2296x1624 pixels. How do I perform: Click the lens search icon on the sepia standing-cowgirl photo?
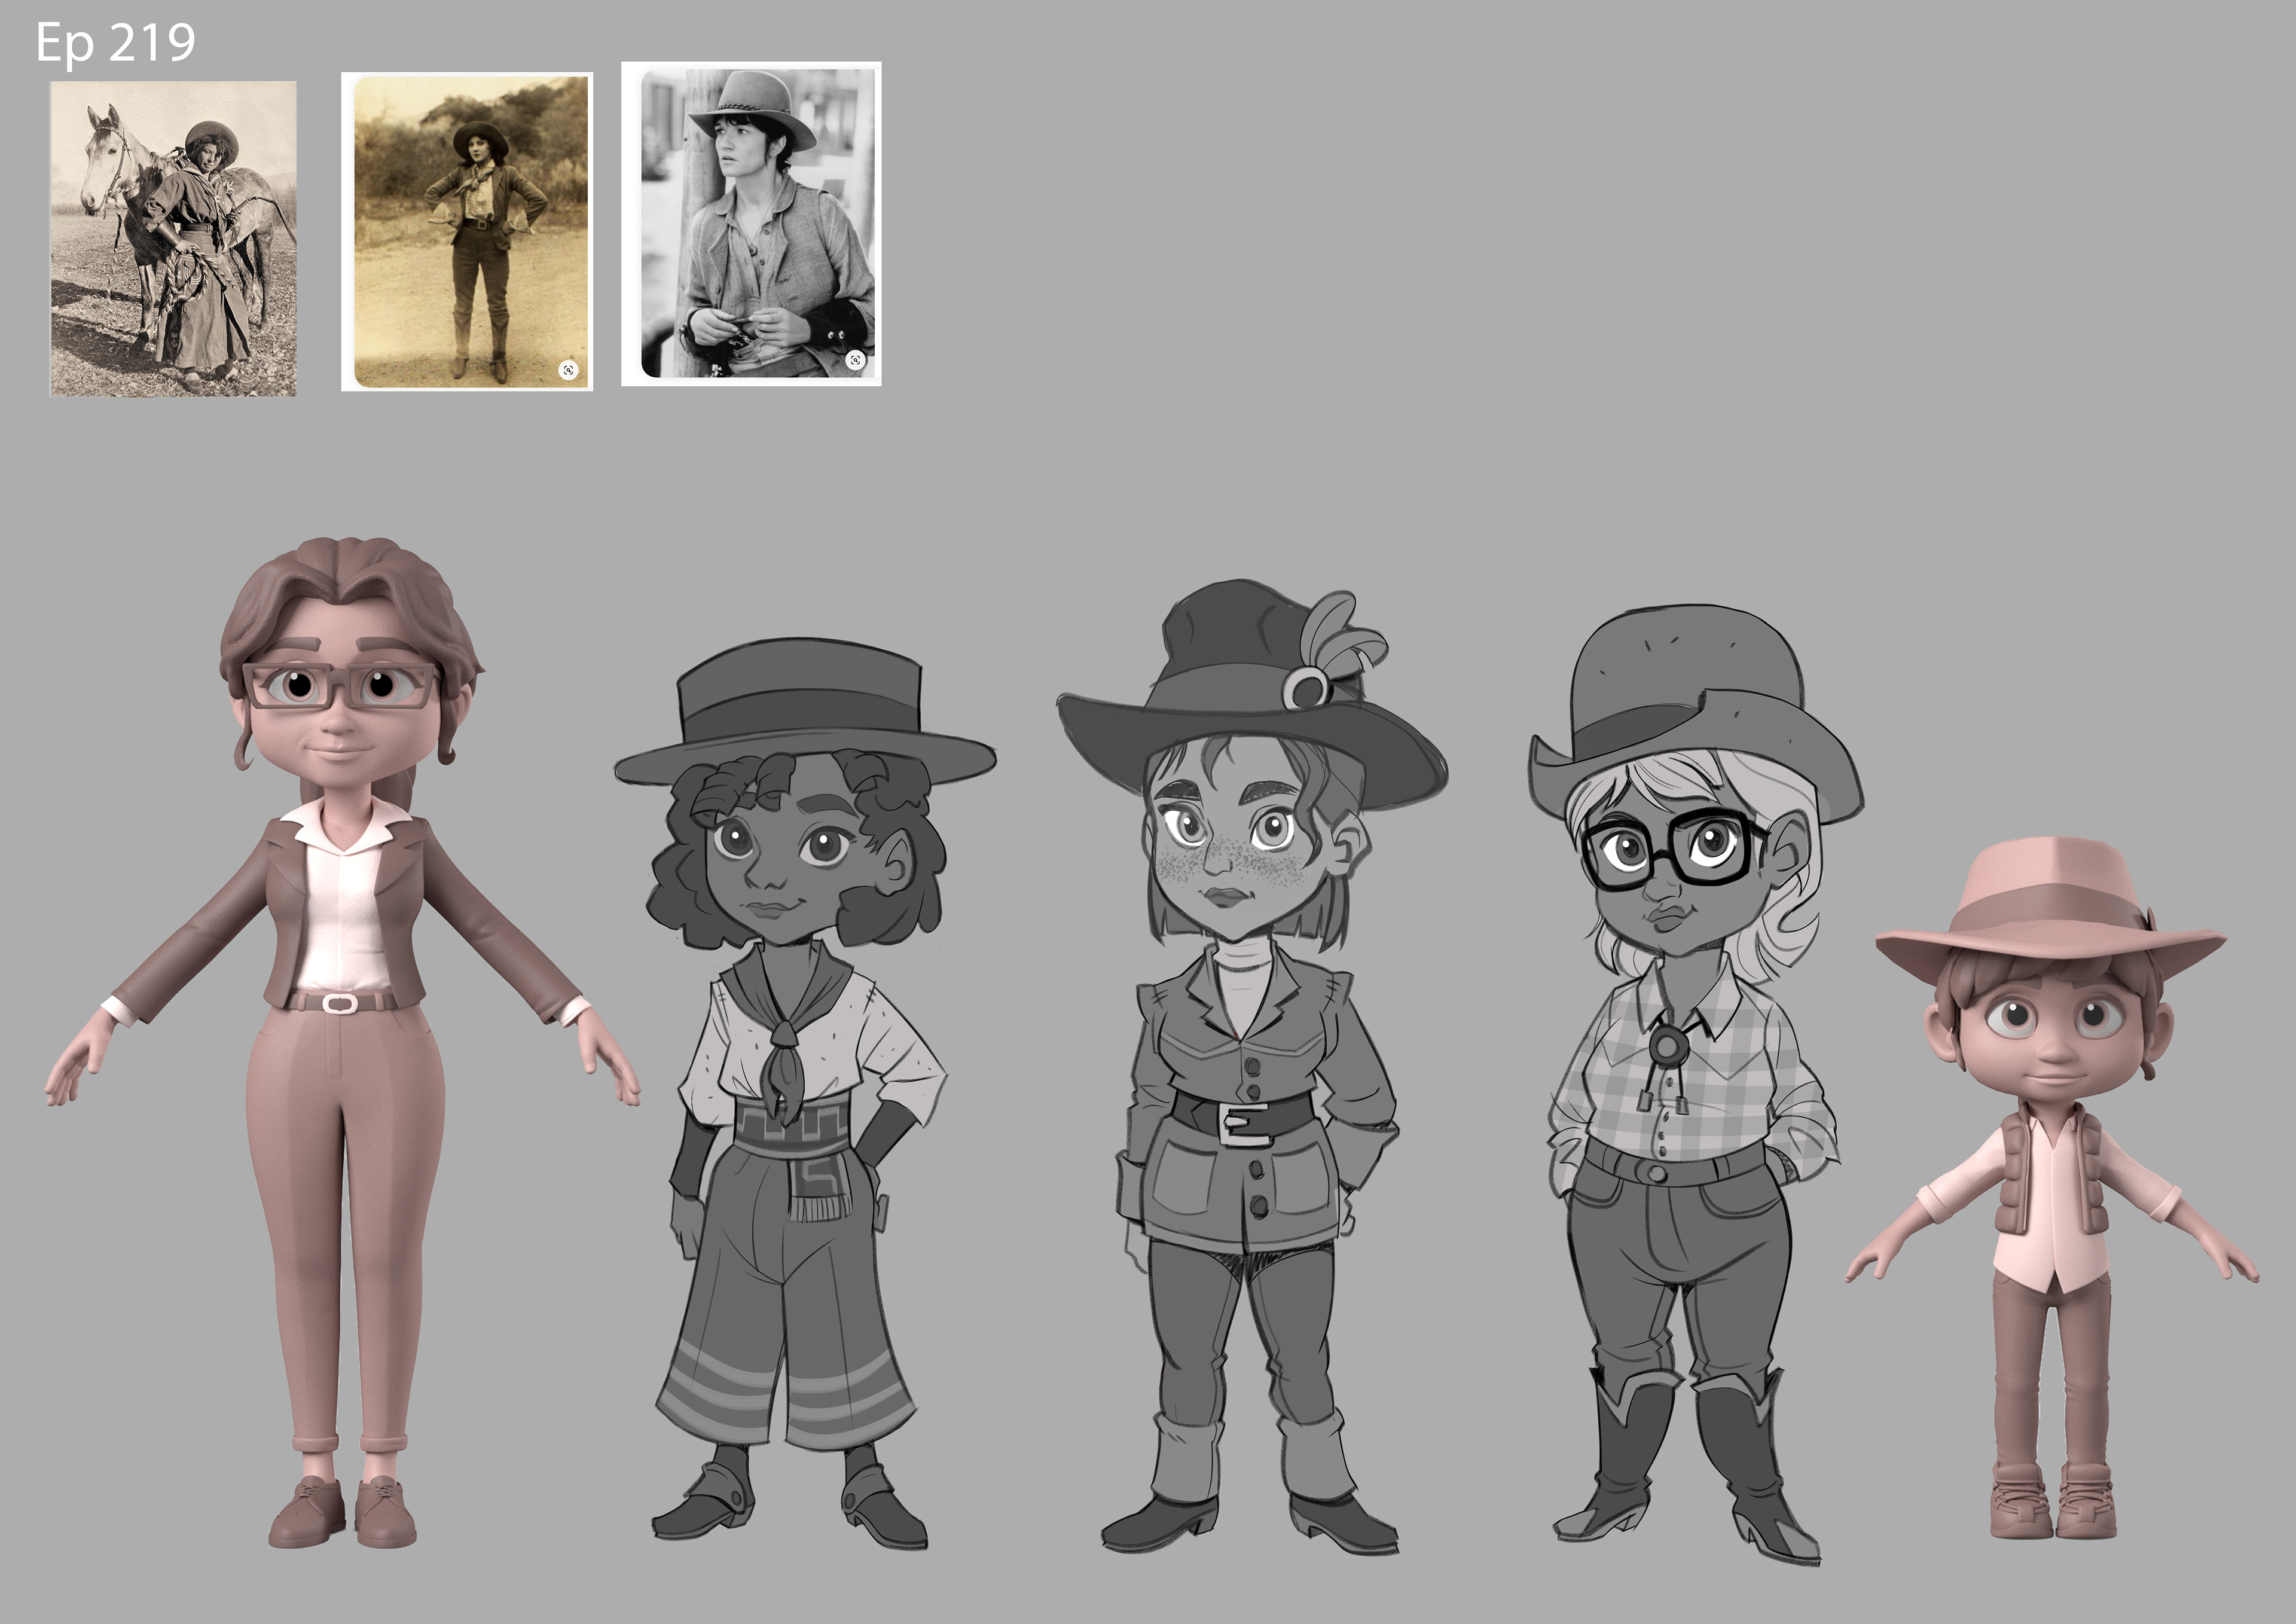tap(568, 370)
